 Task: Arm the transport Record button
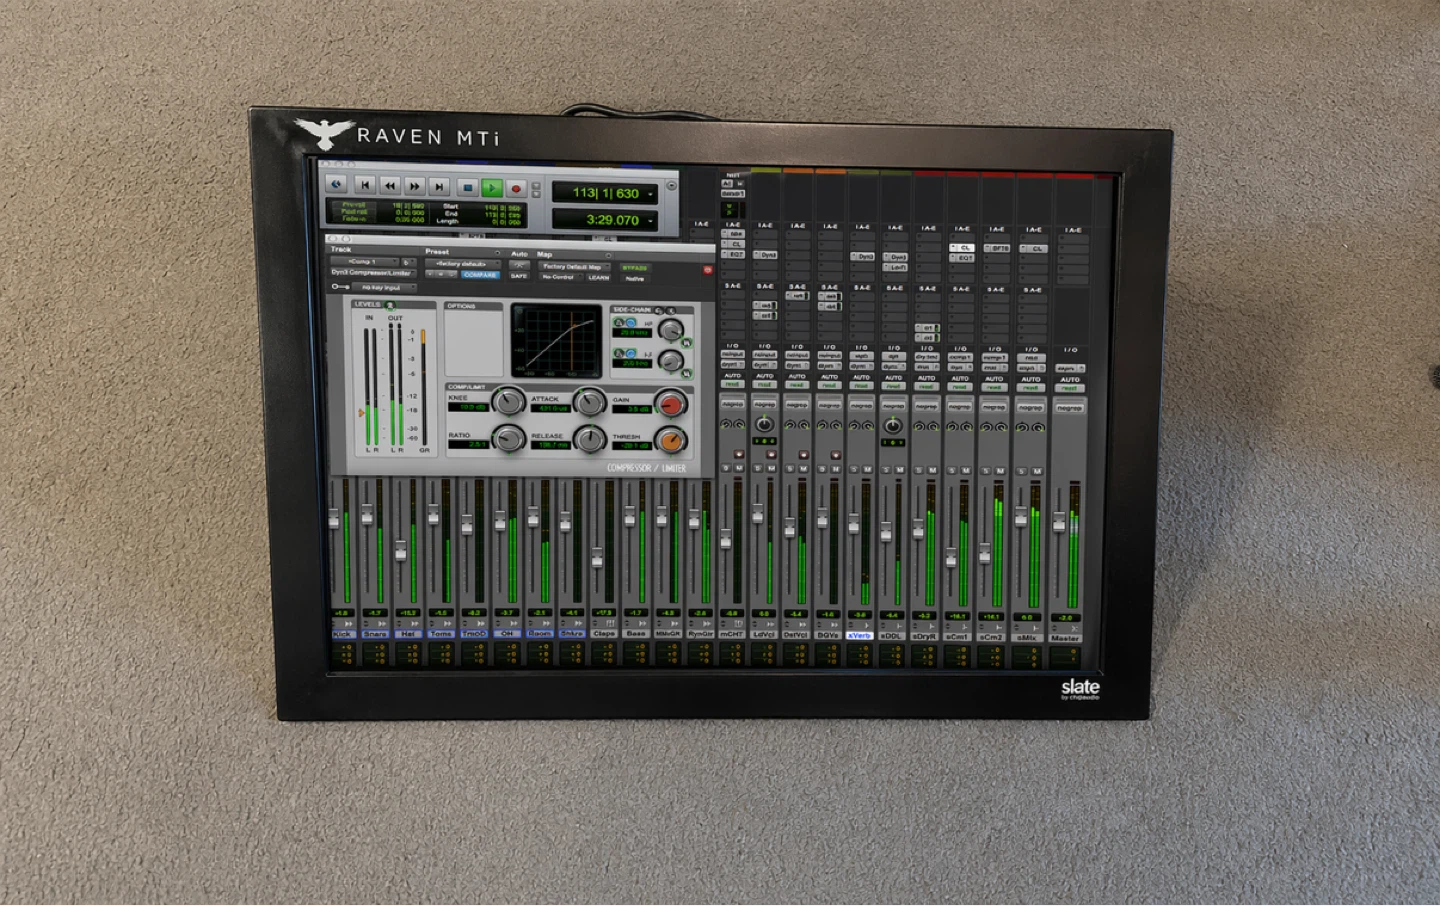click(x=516, y=188)
